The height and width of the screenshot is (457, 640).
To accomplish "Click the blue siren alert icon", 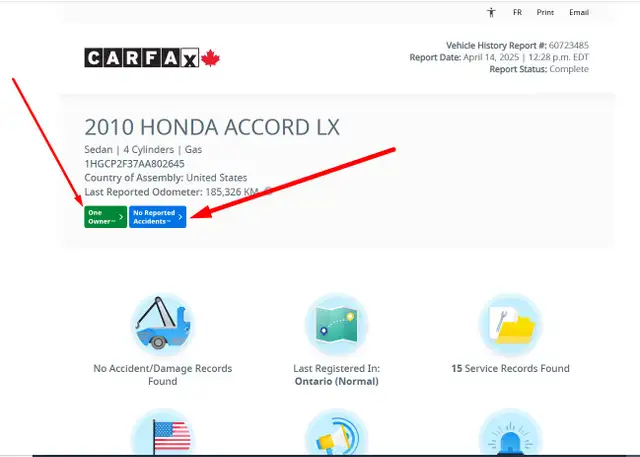I will tap(510, 433).
